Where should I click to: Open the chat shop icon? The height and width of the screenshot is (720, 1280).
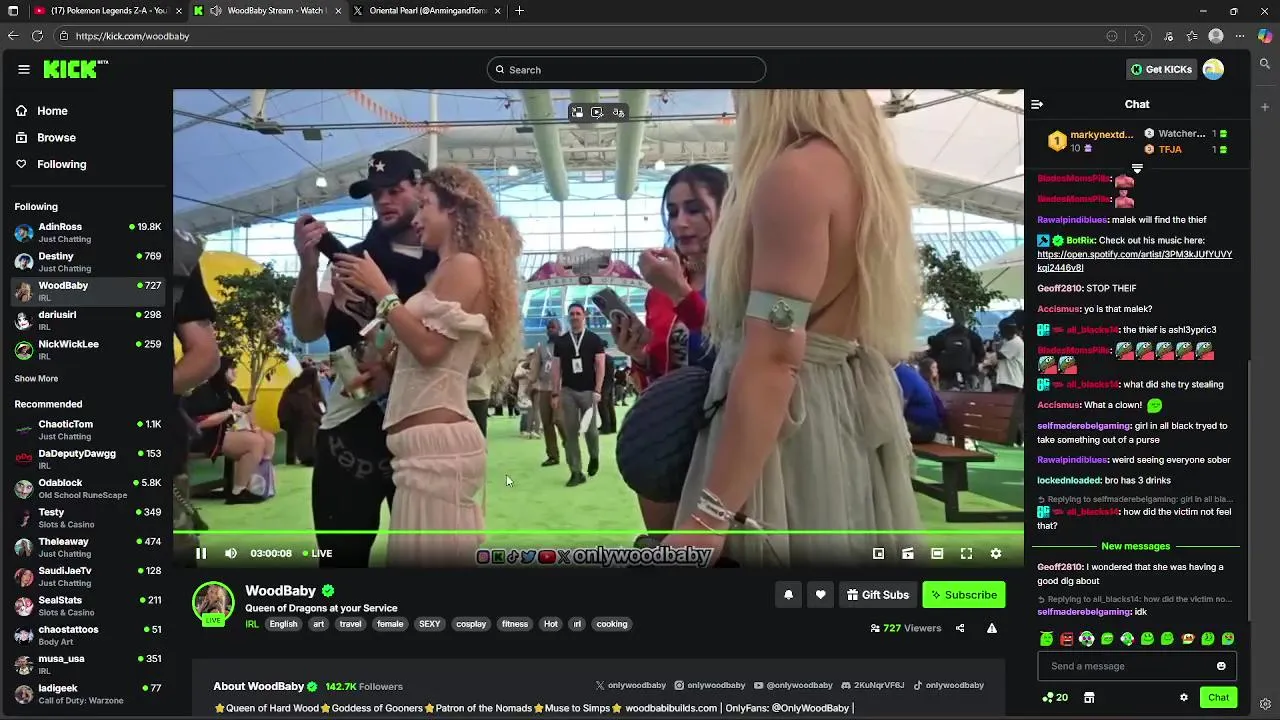(x=1089, y=697)
